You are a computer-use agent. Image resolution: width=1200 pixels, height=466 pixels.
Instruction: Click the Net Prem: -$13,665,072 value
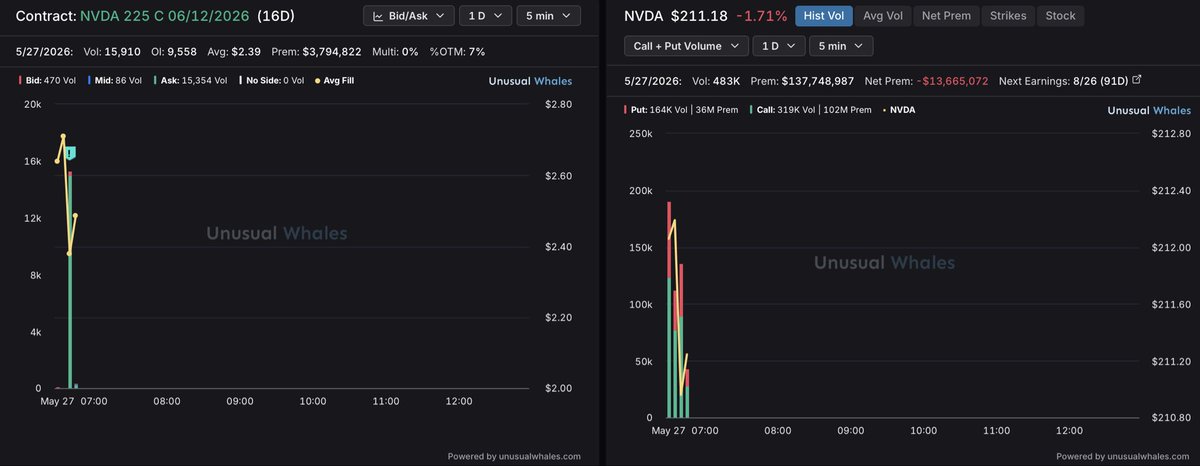926,80
